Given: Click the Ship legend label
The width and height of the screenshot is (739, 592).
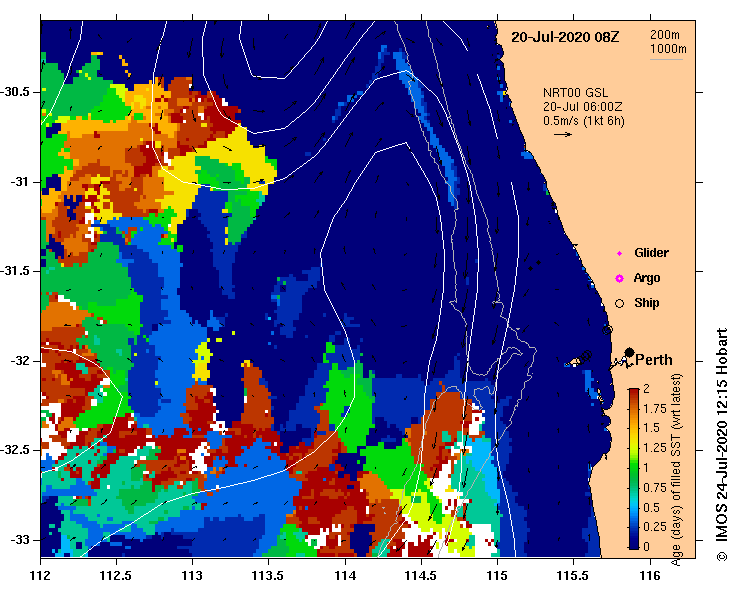Looking at the screenshot, I should (x=647, y=303).
